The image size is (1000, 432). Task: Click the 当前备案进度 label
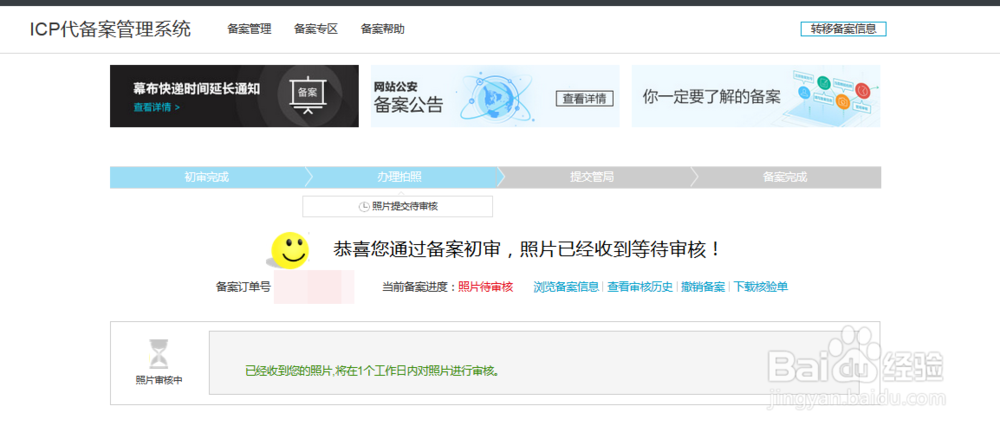[x=419, y=287]
